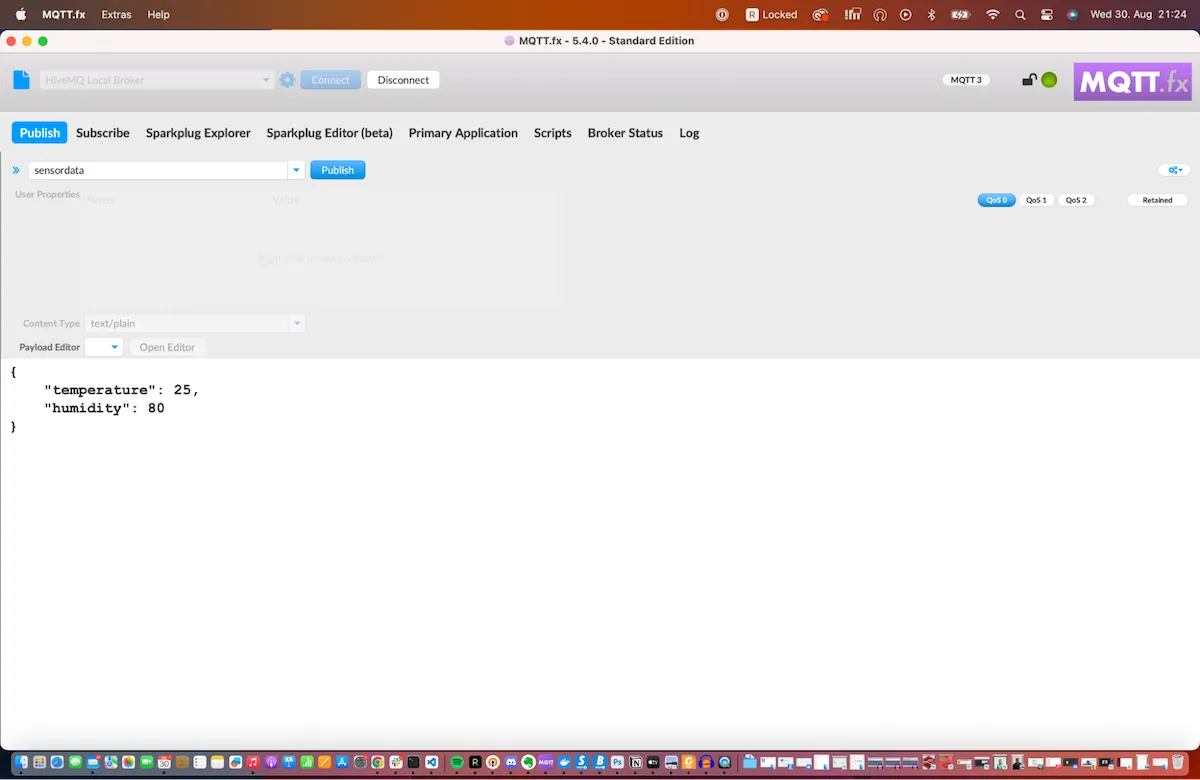This screenshot has height=780, width=1200.
Task: Open Discord from the Dock
Action: click(510, 762)
